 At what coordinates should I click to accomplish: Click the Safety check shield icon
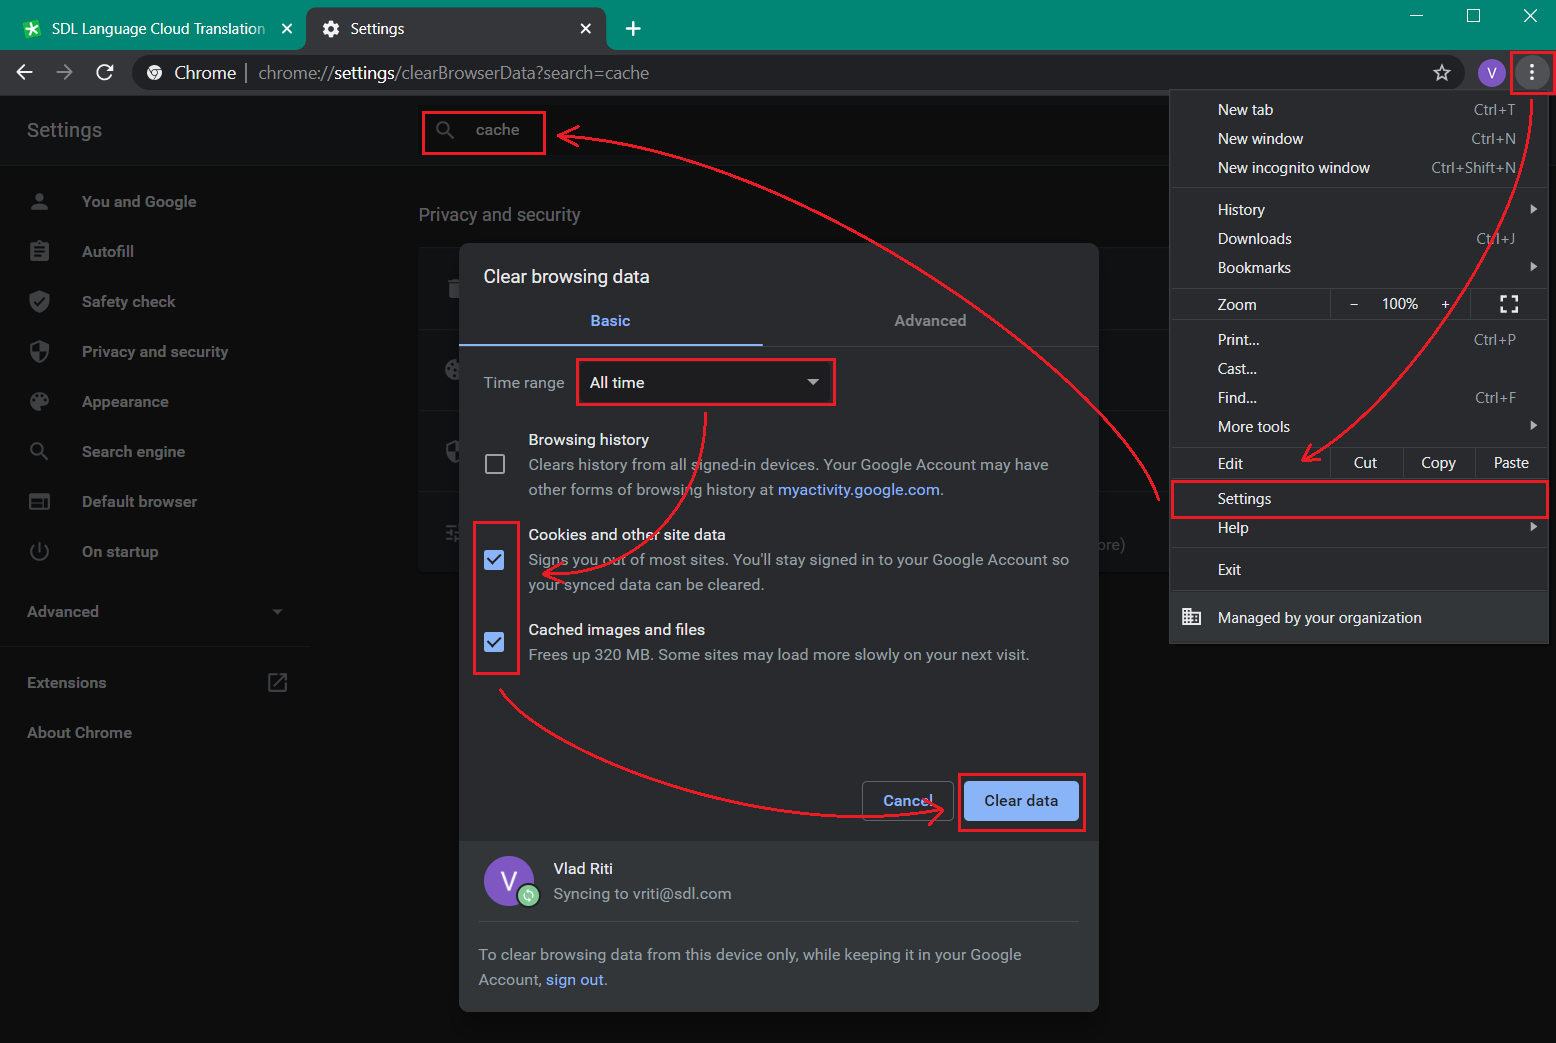tap(40, 301)
